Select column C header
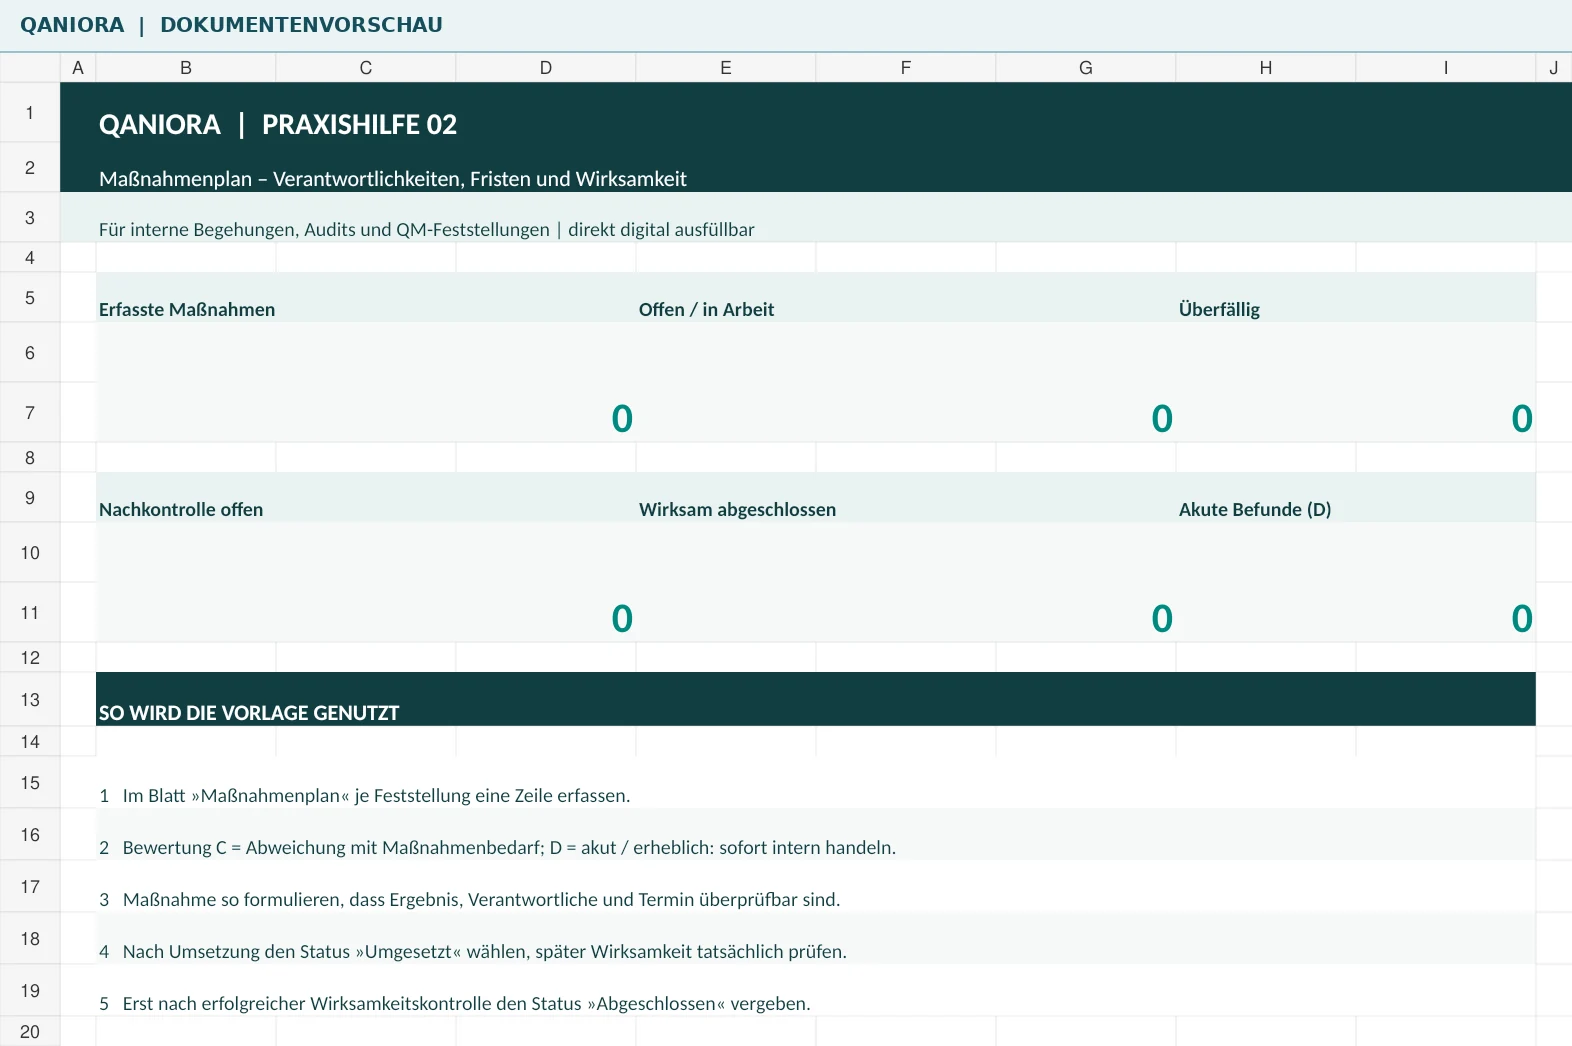This screenshot has width=1572, height=1046. (366, 68)
